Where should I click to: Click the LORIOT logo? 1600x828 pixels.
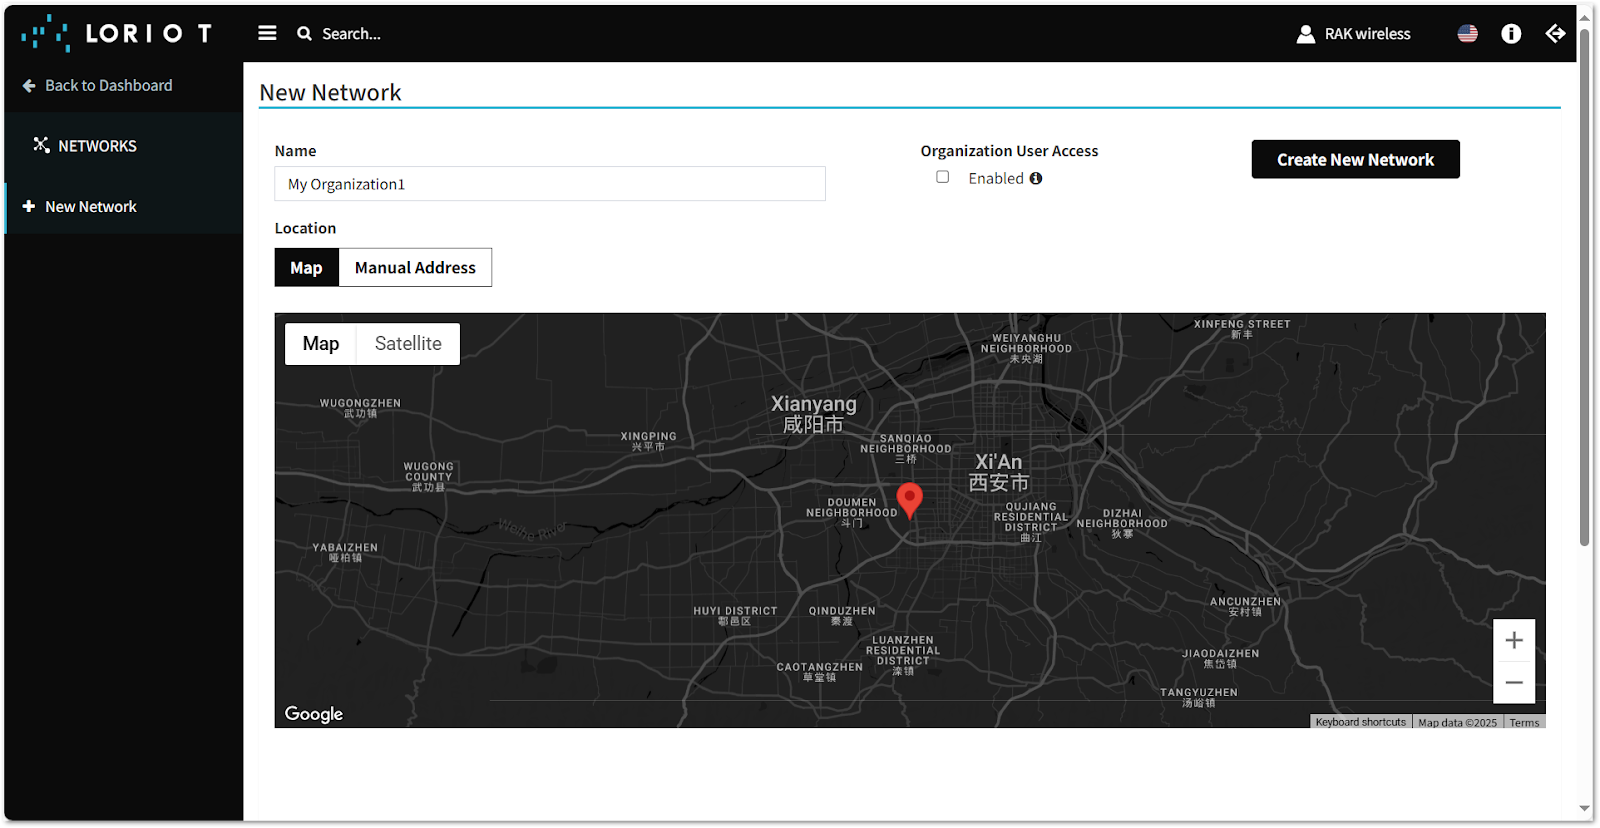pyautogui.click(x=116, y=33)
